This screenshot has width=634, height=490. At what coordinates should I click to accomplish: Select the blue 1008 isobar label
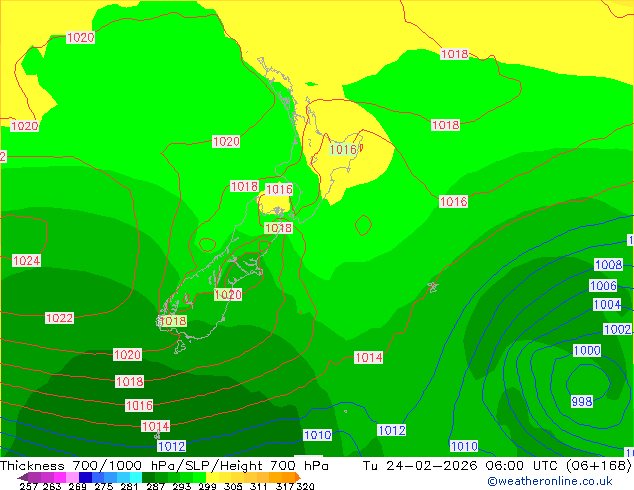click(609, 264)
